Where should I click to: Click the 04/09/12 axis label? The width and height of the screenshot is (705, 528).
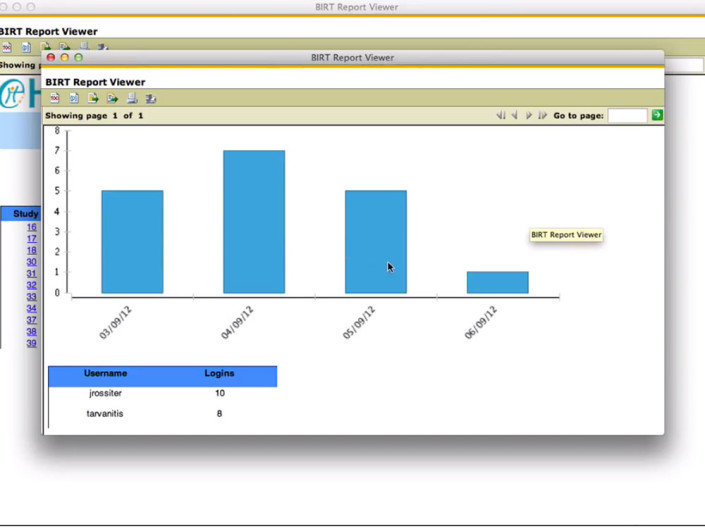(237, 322)
